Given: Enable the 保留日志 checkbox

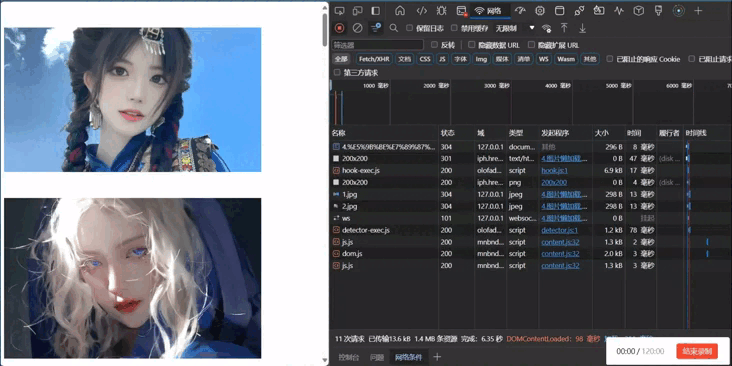Looking at the screenshot, I should pos(409,28).
